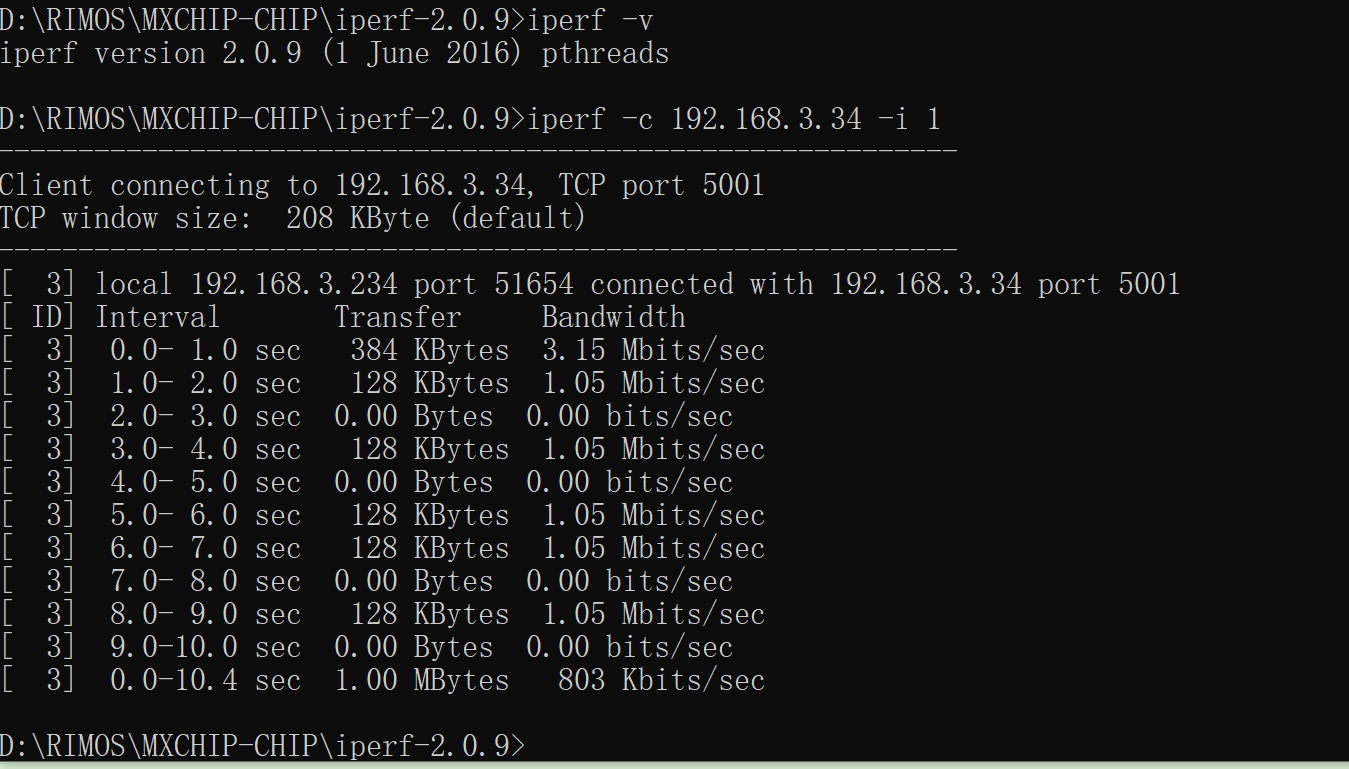
Task: Click the iperf version 2.0.9 output line
Action: point(334,53)
